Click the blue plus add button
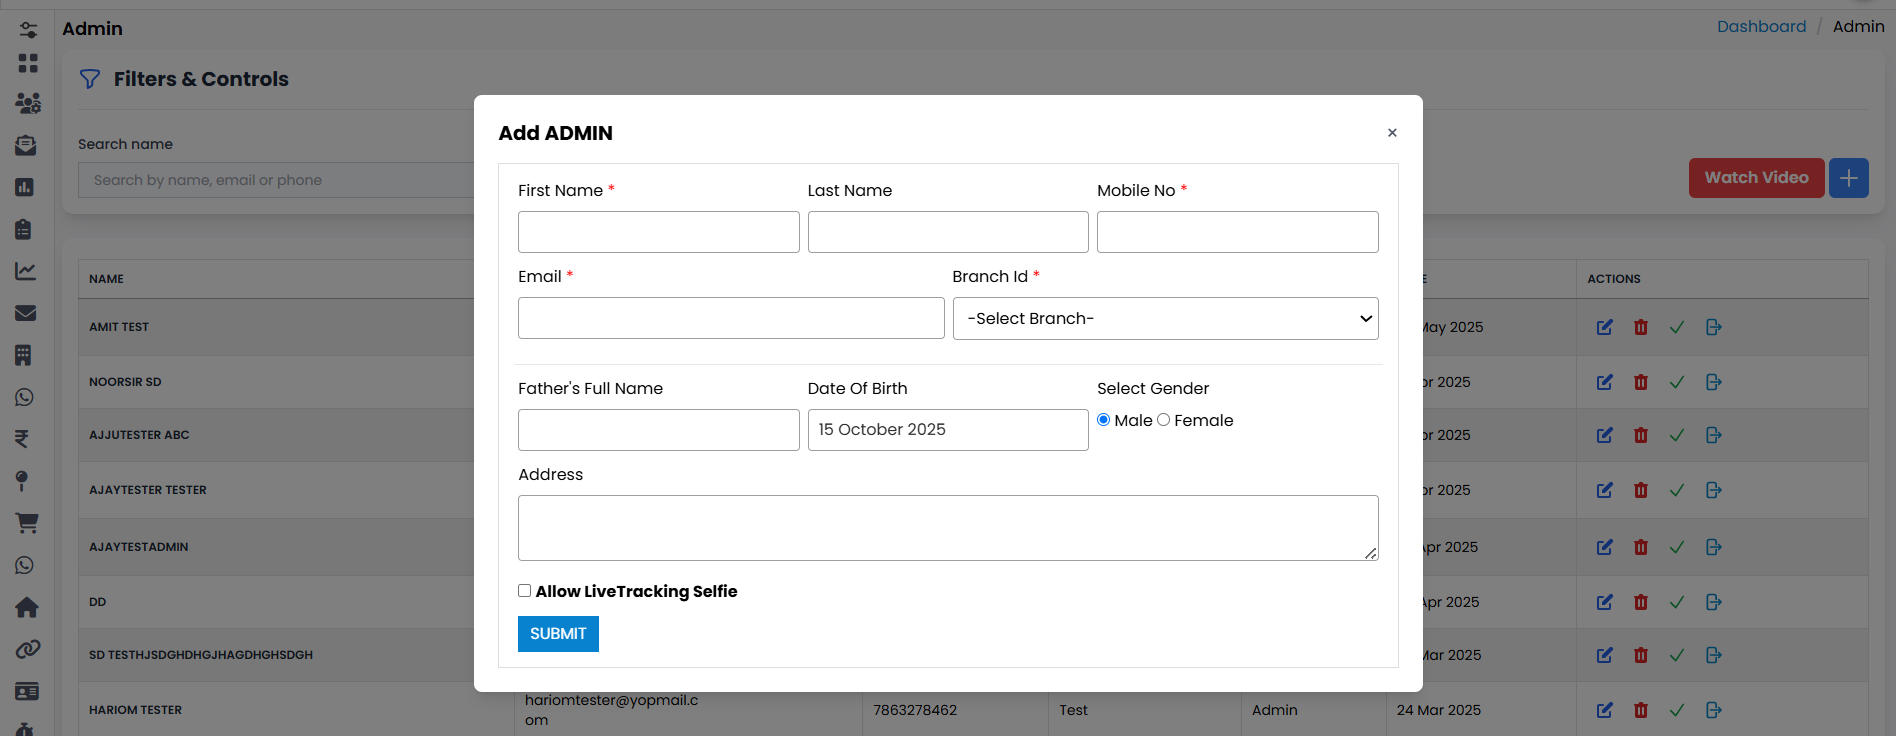 (x=1848, y=178)
